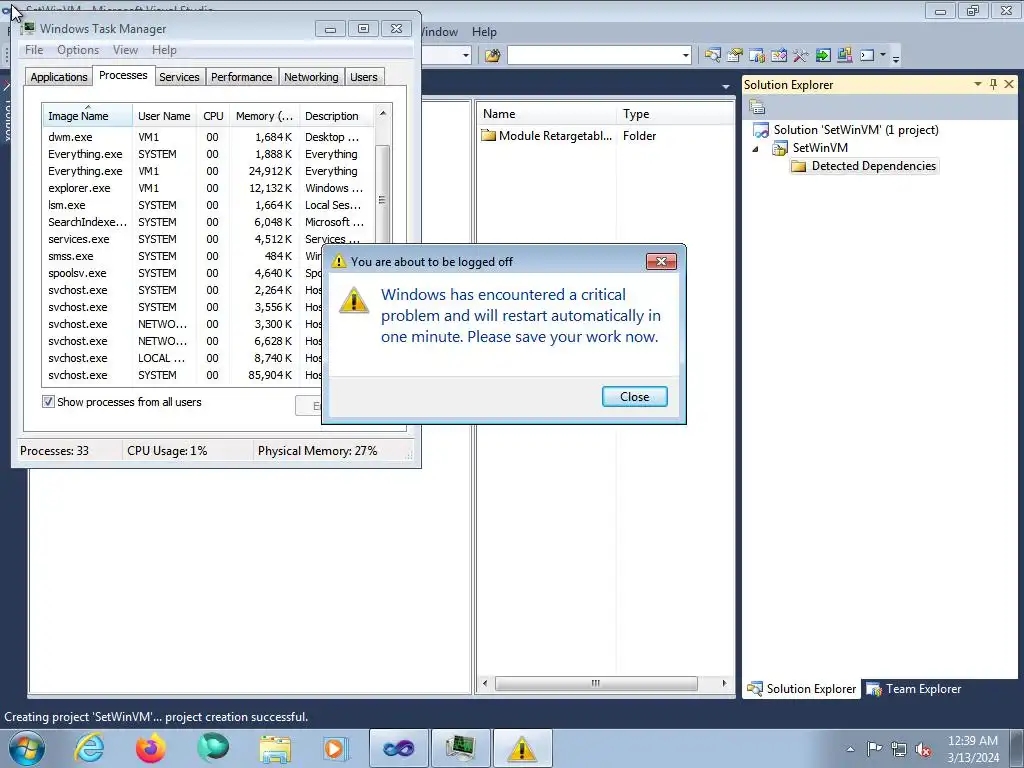Open the Task Manager Options menu

[x=78, y=50]
